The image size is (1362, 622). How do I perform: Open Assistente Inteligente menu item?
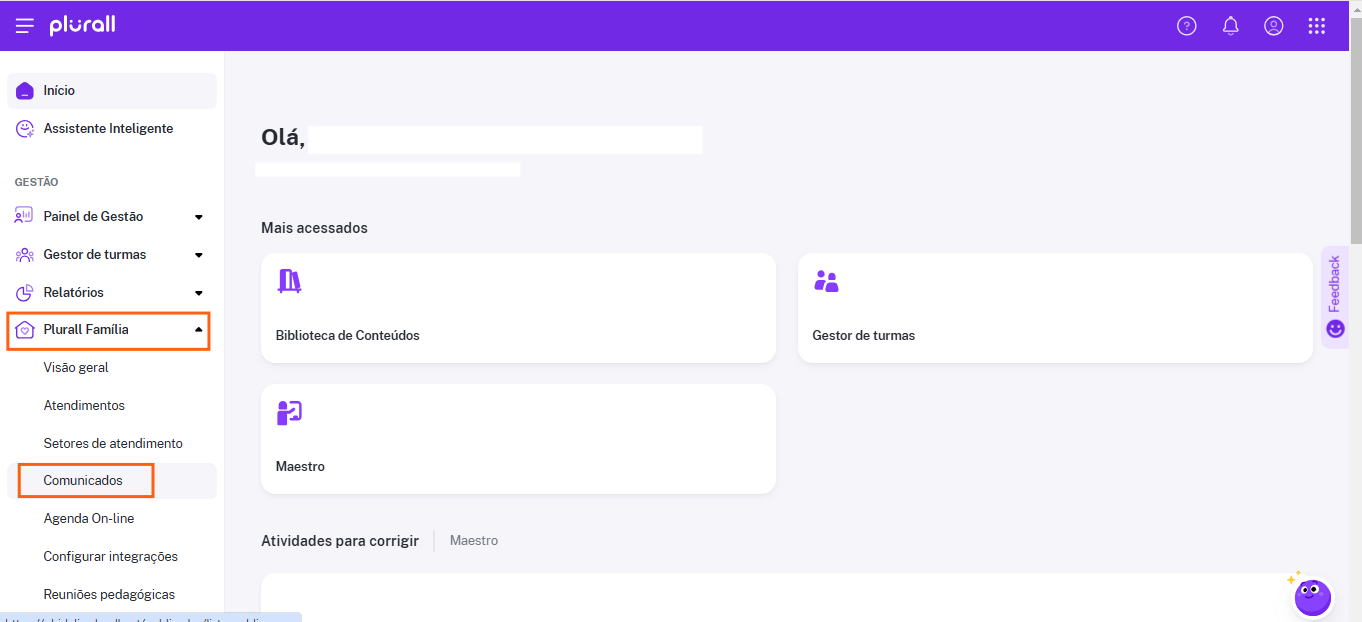click(x=112, y=129)
